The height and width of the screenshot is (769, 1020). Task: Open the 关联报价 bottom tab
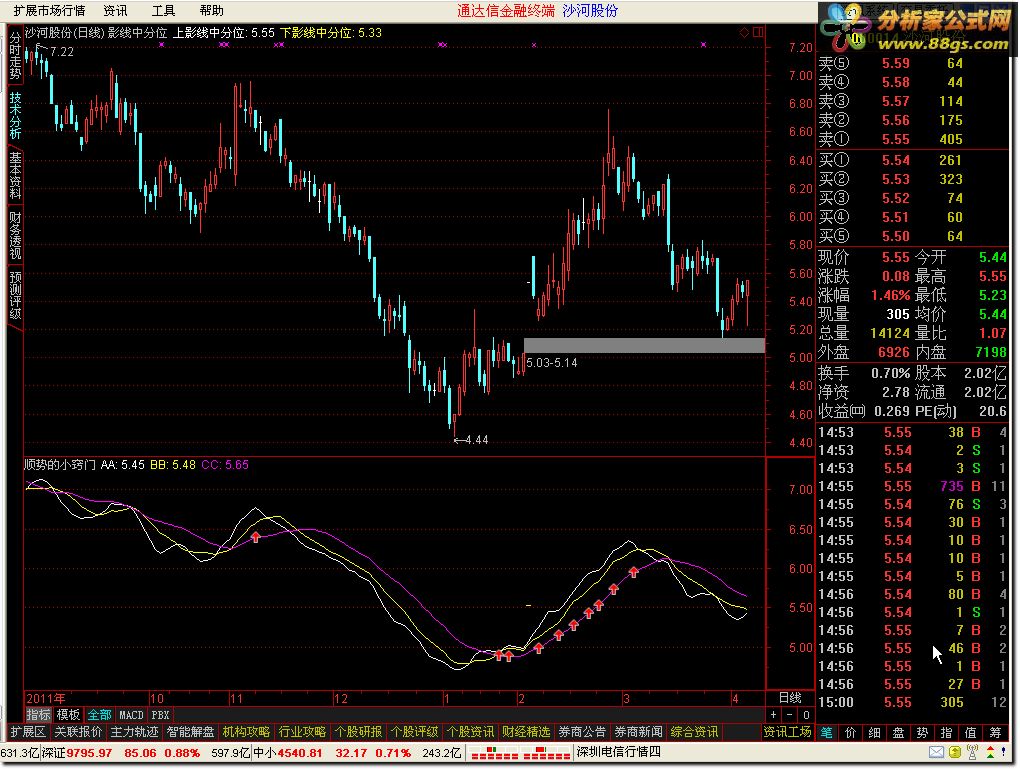(78, 732)
